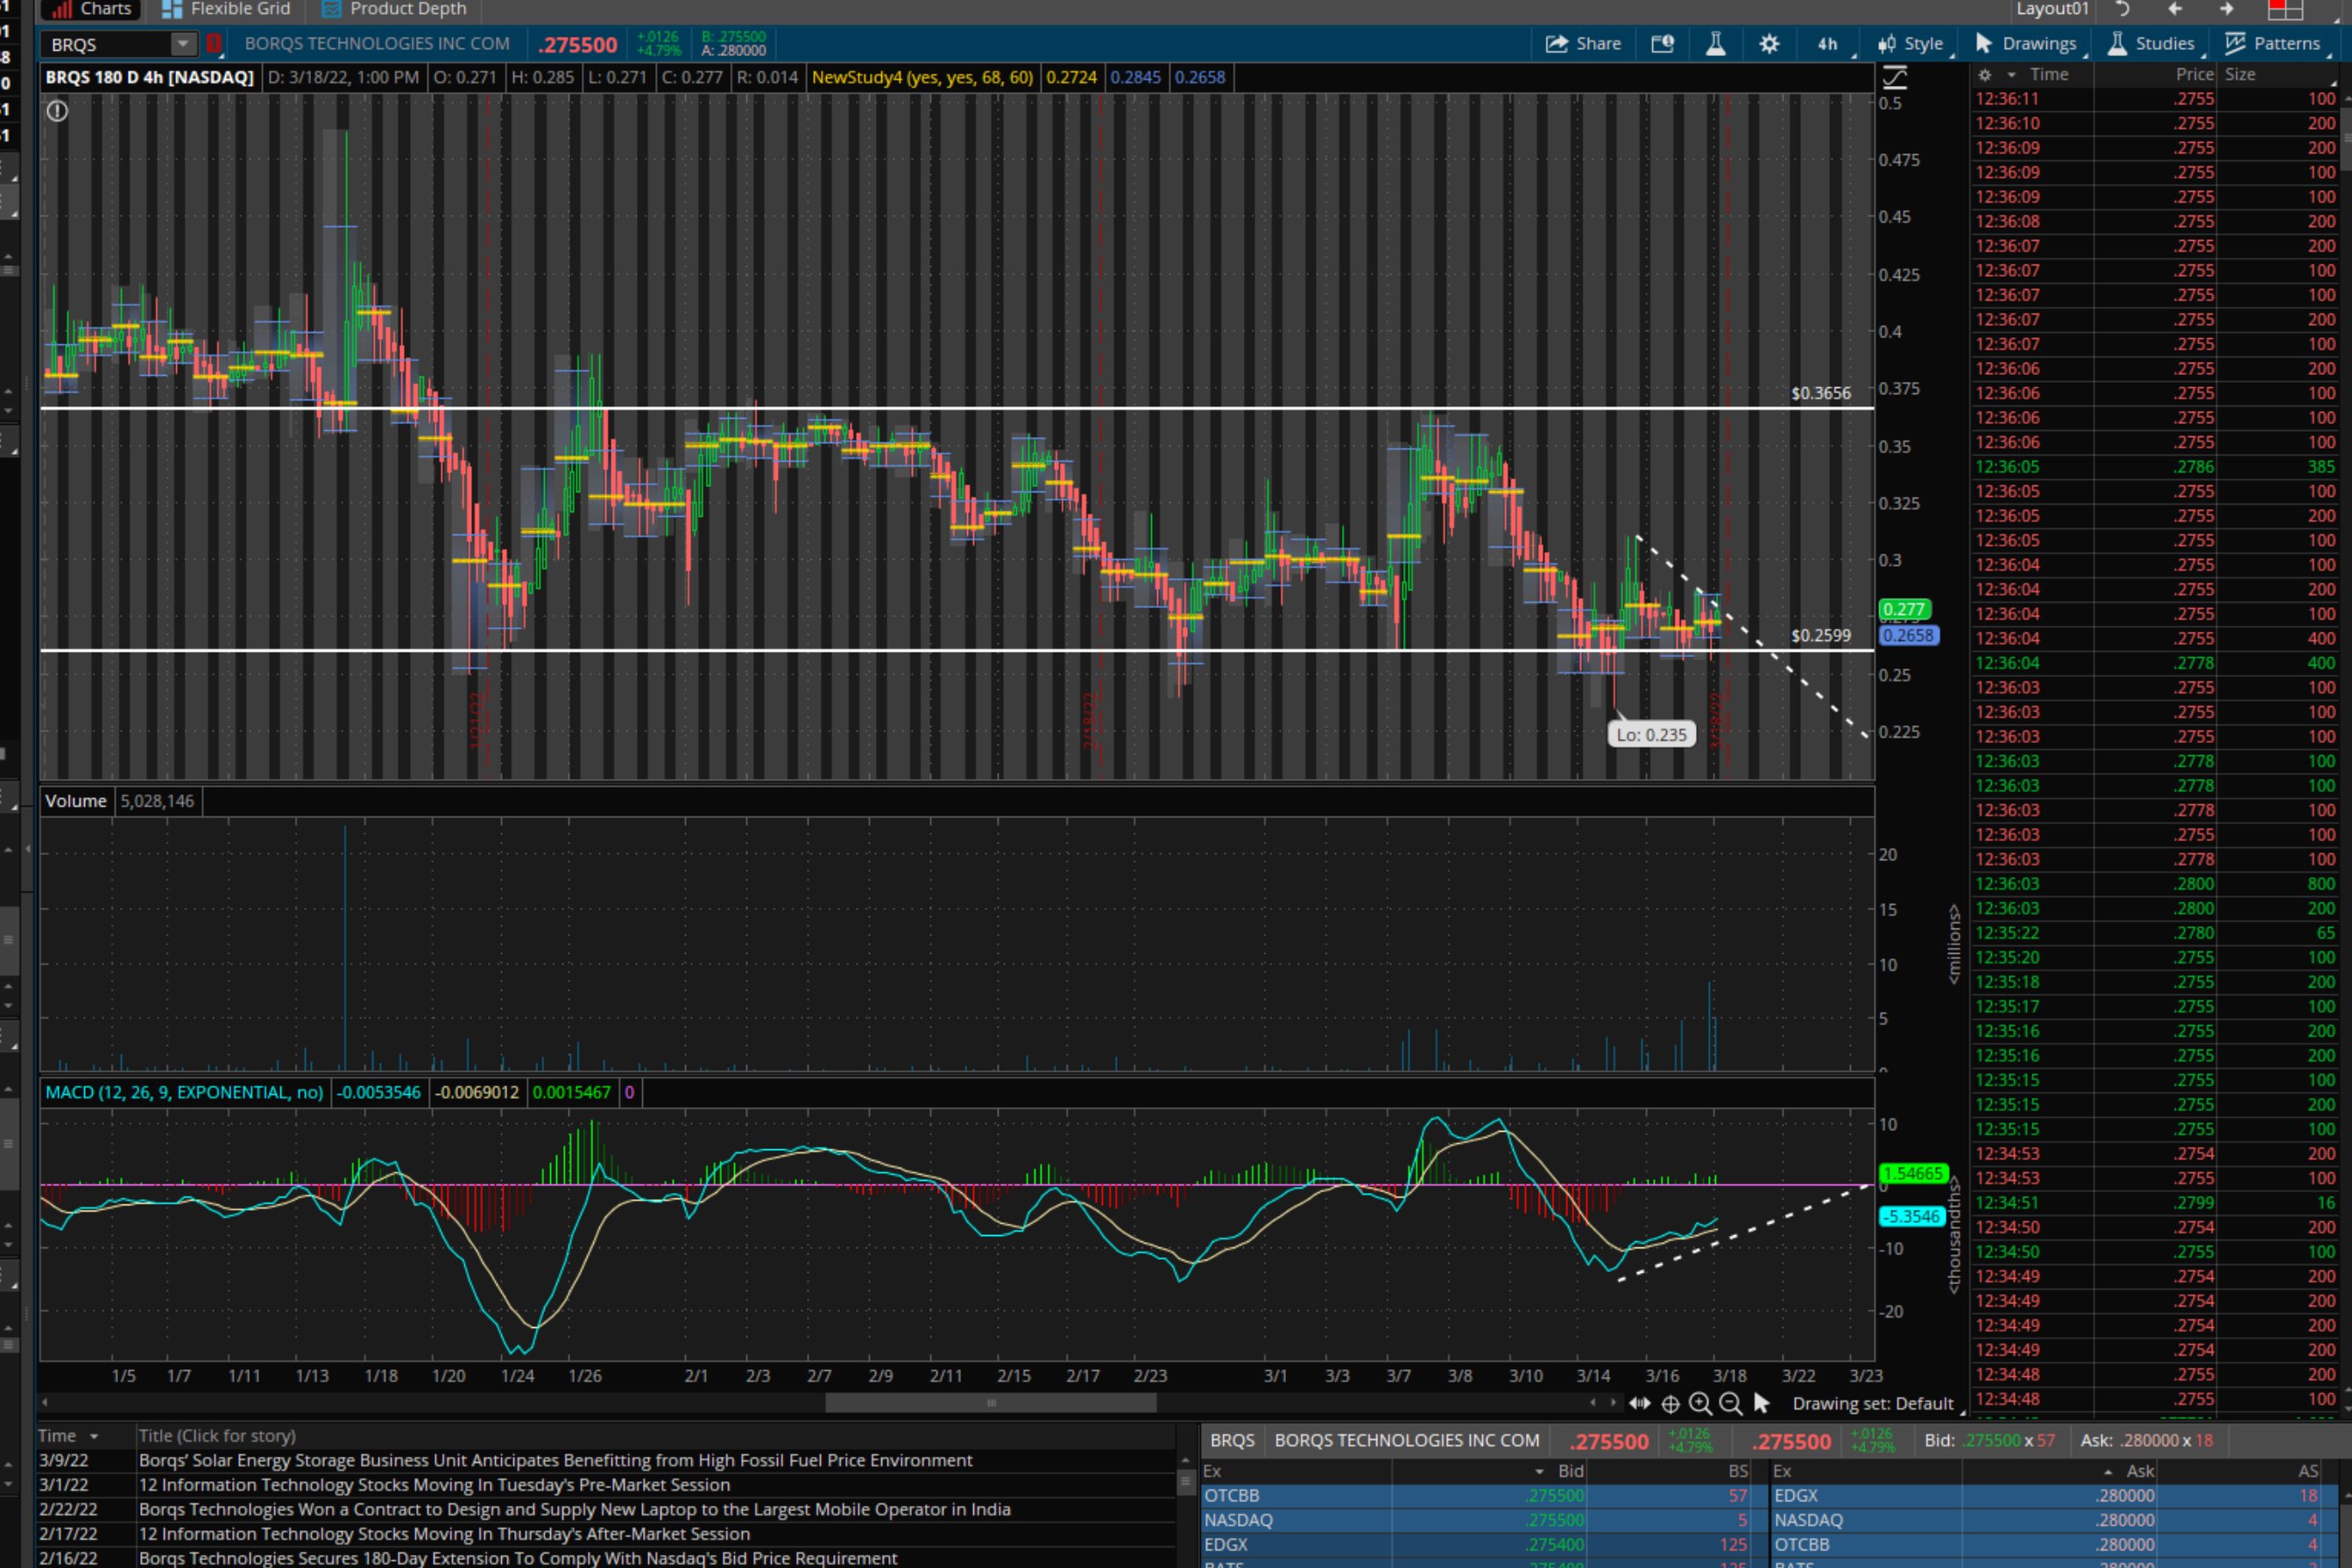Click the red clip icon beside symbol
Screen dimensions: 2352x1568
coord(213,44)
